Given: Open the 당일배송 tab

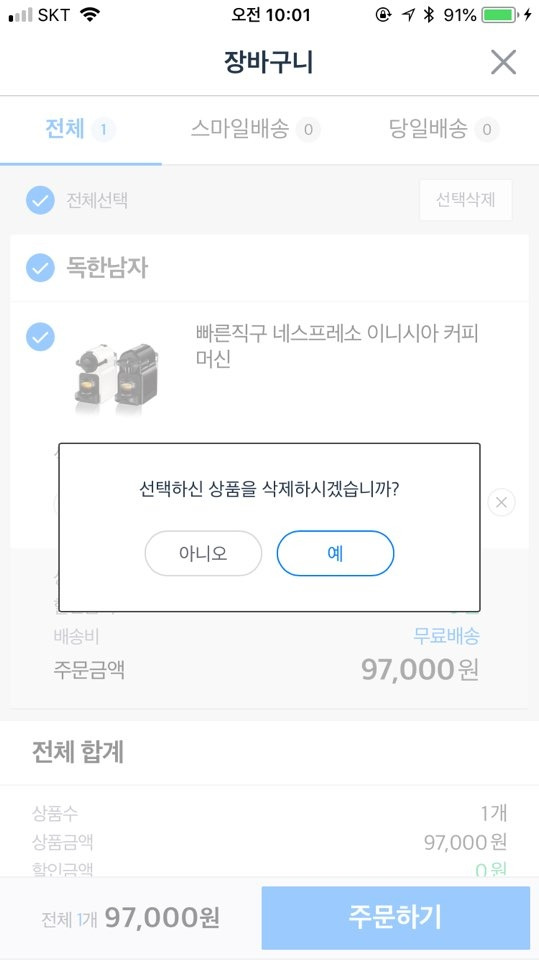Looking at the screenshot, I should point(443,129).
